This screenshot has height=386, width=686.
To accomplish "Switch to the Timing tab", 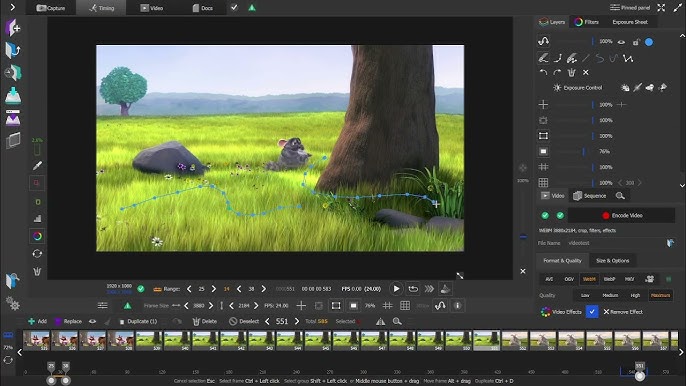I will (101, 8).
